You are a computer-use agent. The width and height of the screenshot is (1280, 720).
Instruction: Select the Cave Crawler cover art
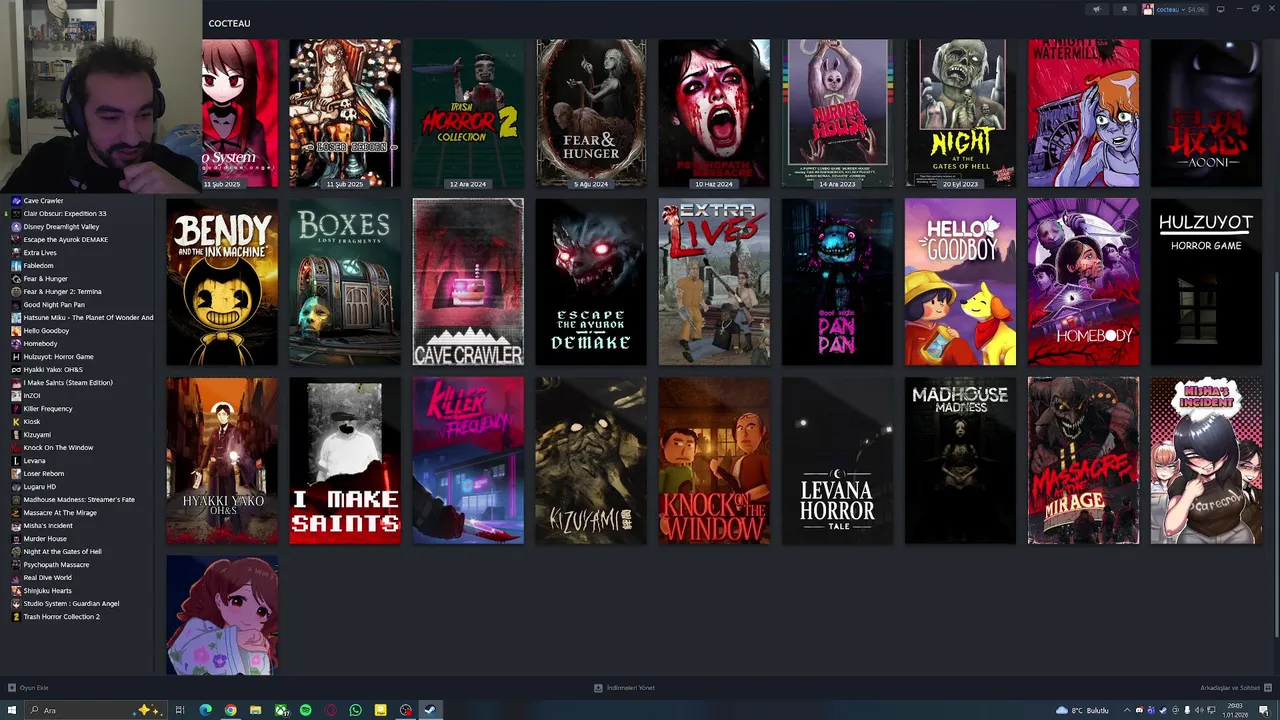pos(468,282)
